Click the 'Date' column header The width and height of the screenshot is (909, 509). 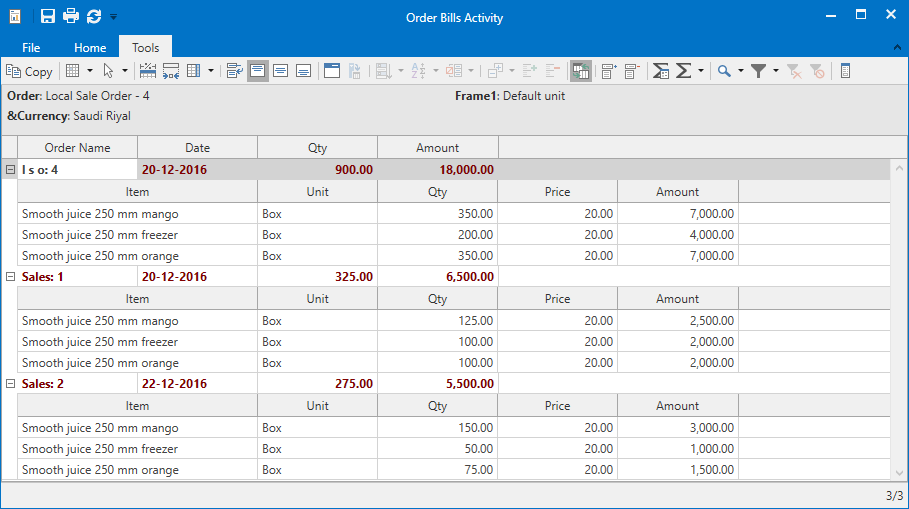pyautogui.click(x=198, y=148)
